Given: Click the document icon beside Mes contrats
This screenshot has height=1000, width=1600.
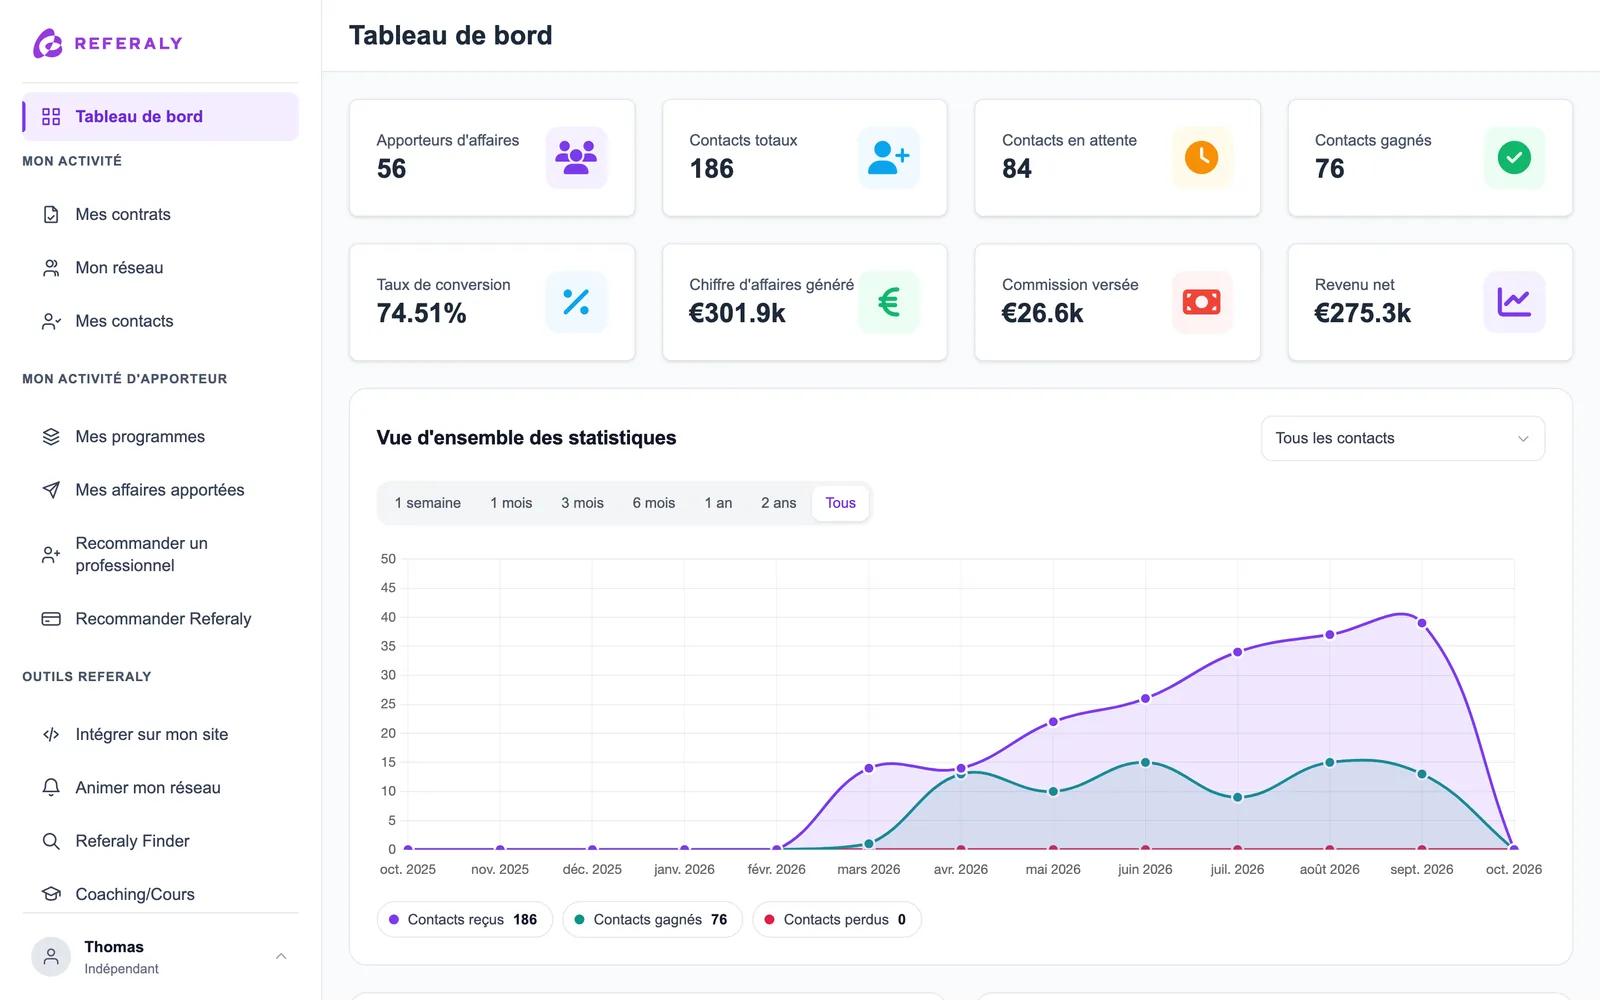Looking at the screenshot, I should 51,214.
